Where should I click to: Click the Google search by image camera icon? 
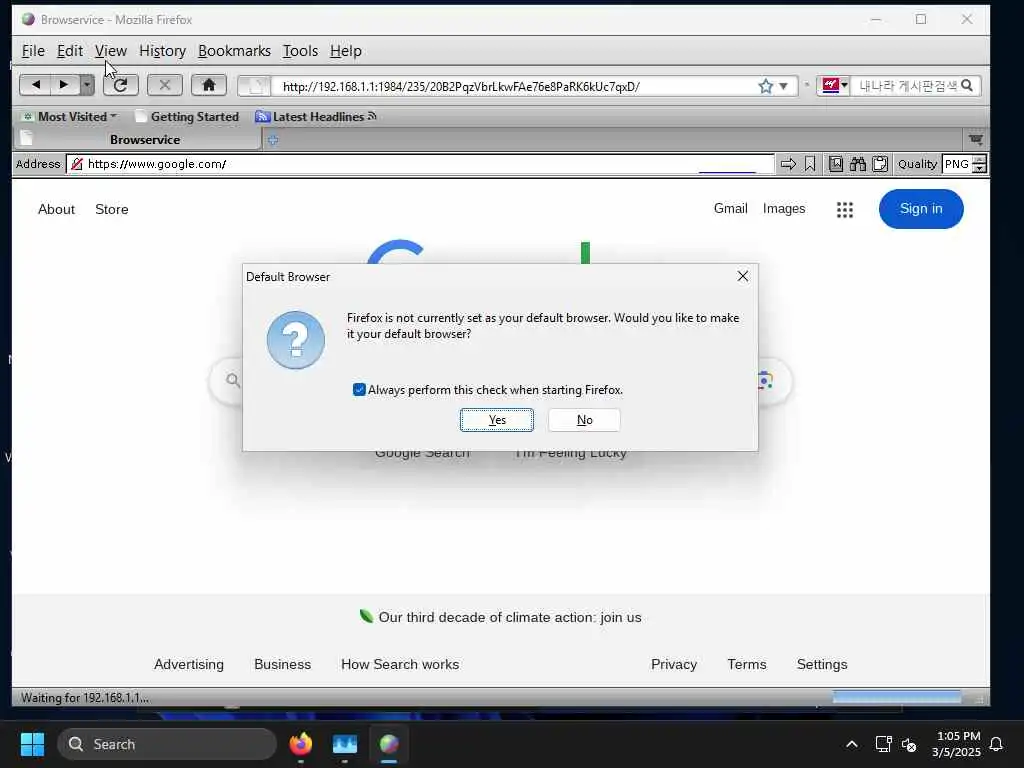[765, 380]
